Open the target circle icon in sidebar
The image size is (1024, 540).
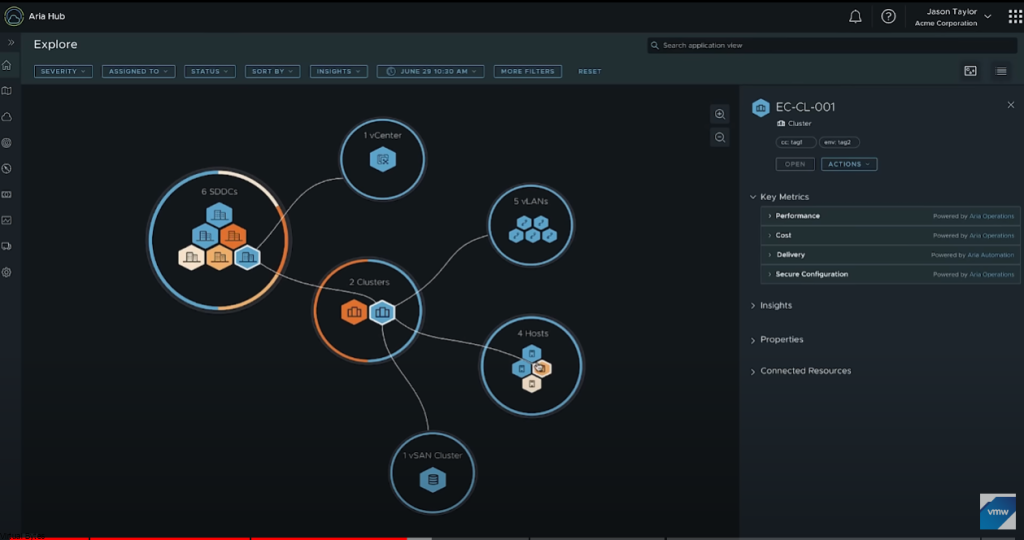click(7, 142)
